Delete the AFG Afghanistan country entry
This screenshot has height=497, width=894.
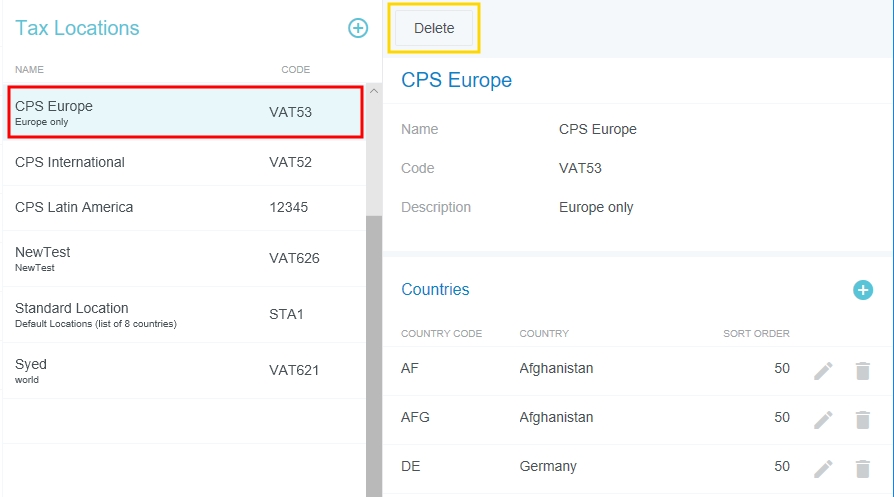[x=862, y=419]
